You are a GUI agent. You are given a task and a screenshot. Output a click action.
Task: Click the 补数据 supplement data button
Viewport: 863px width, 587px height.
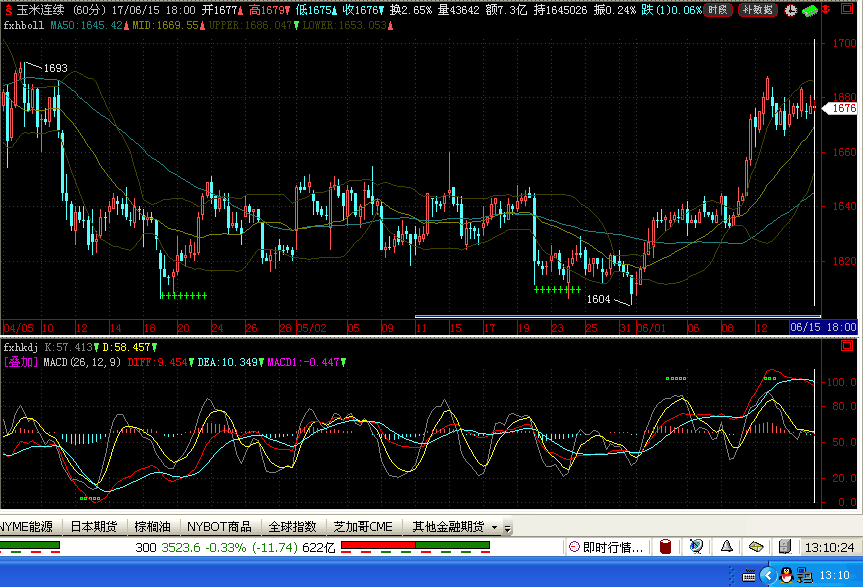pyautogui.click(x=757, y=10)
